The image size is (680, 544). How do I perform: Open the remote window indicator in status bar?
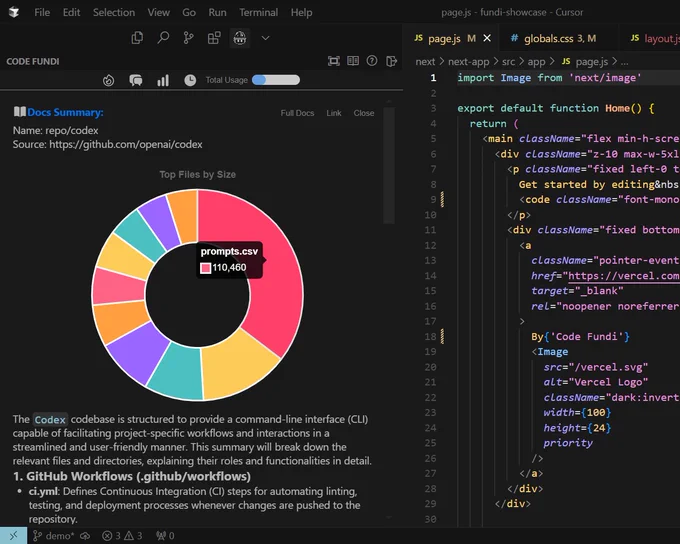pos(13,536)
